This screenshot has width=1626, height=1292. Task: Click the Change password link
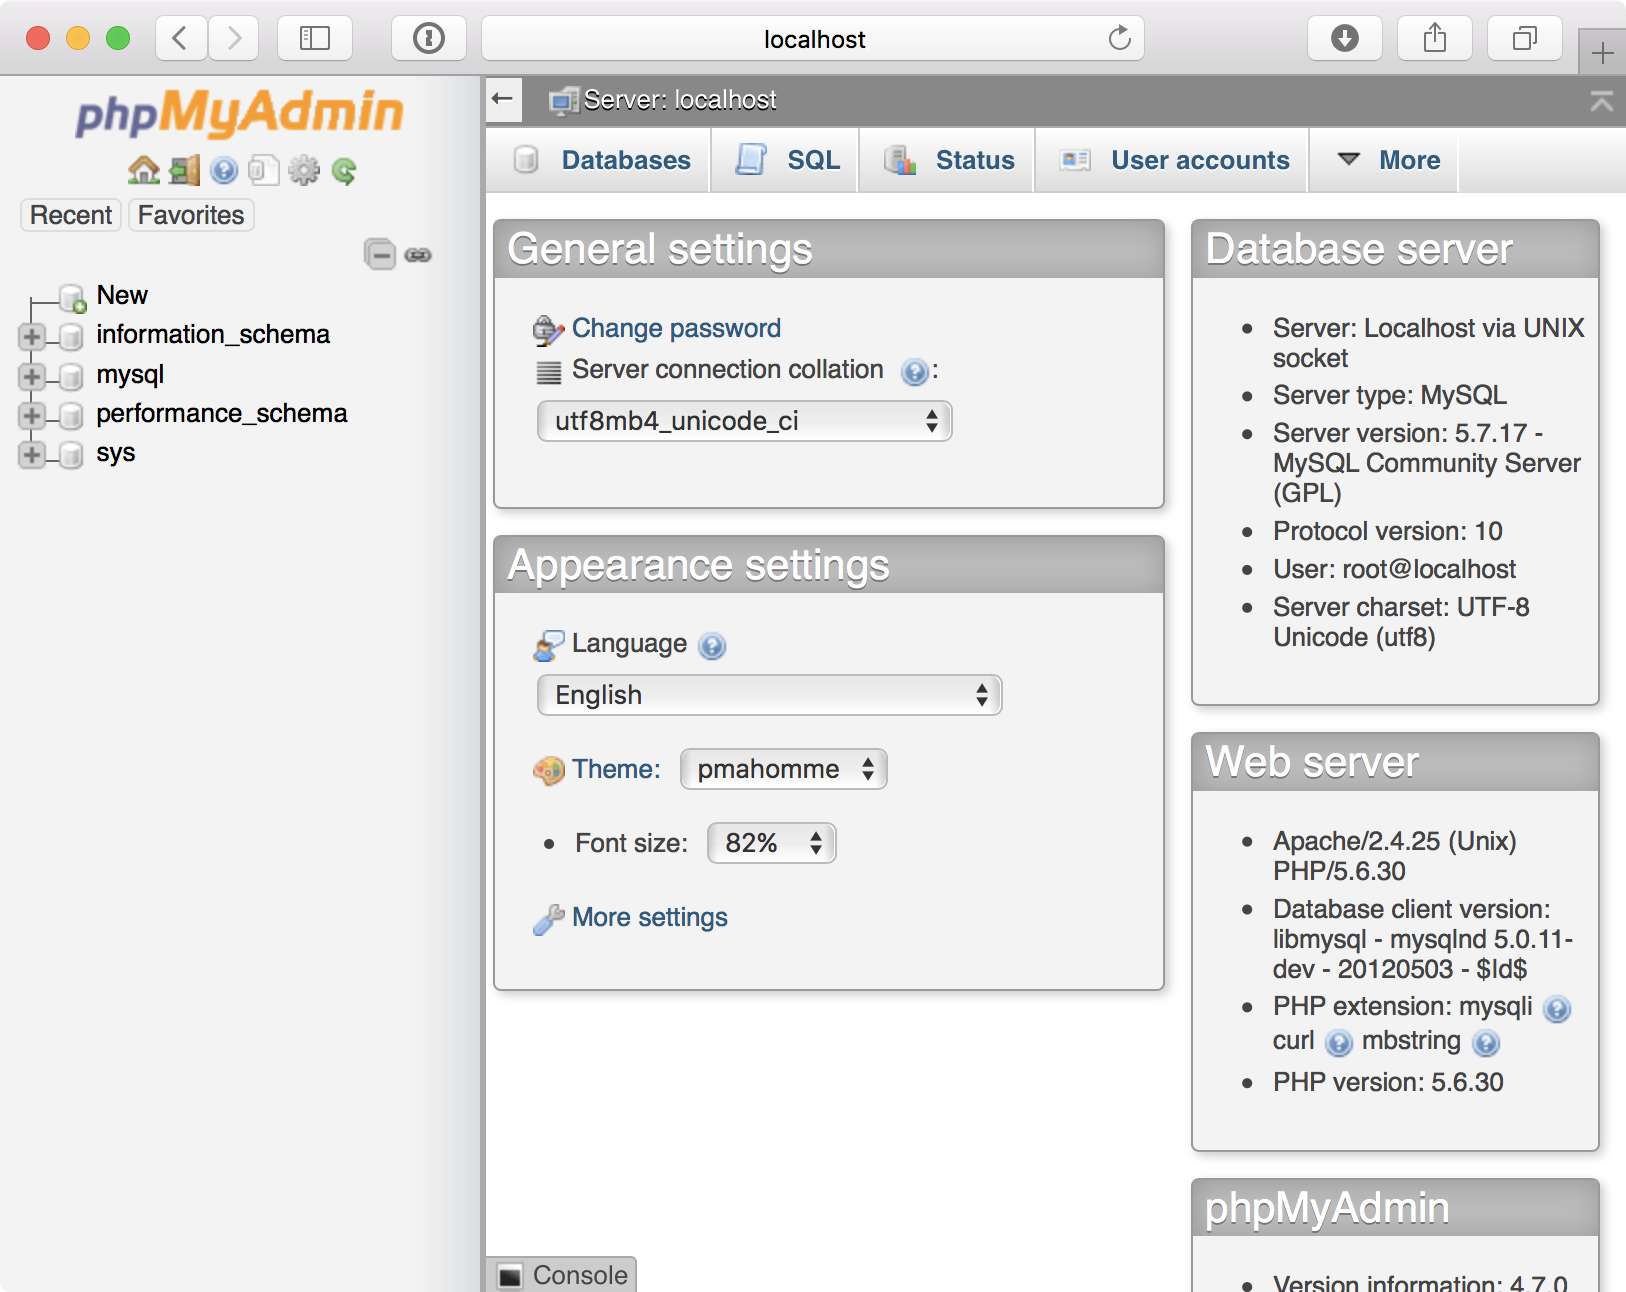coord(676,328)
